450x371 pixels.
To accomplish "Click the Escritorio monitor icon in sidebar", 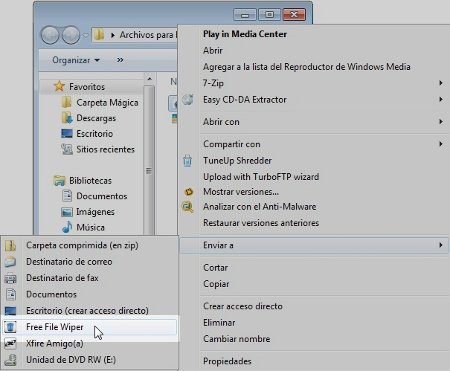I will (x=67, y=134).
